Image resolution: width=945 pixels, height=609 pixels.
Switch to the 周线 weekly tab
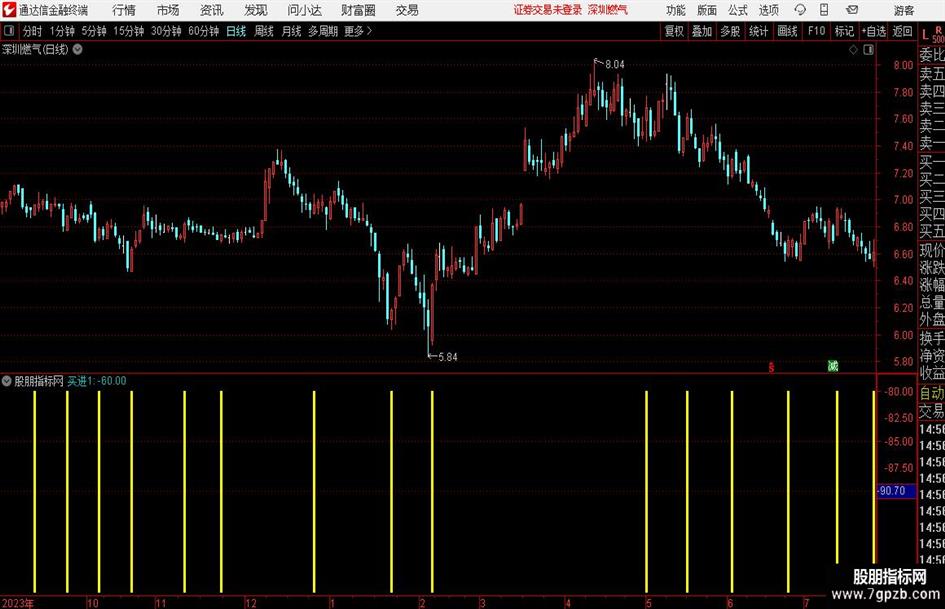point(264,31)
